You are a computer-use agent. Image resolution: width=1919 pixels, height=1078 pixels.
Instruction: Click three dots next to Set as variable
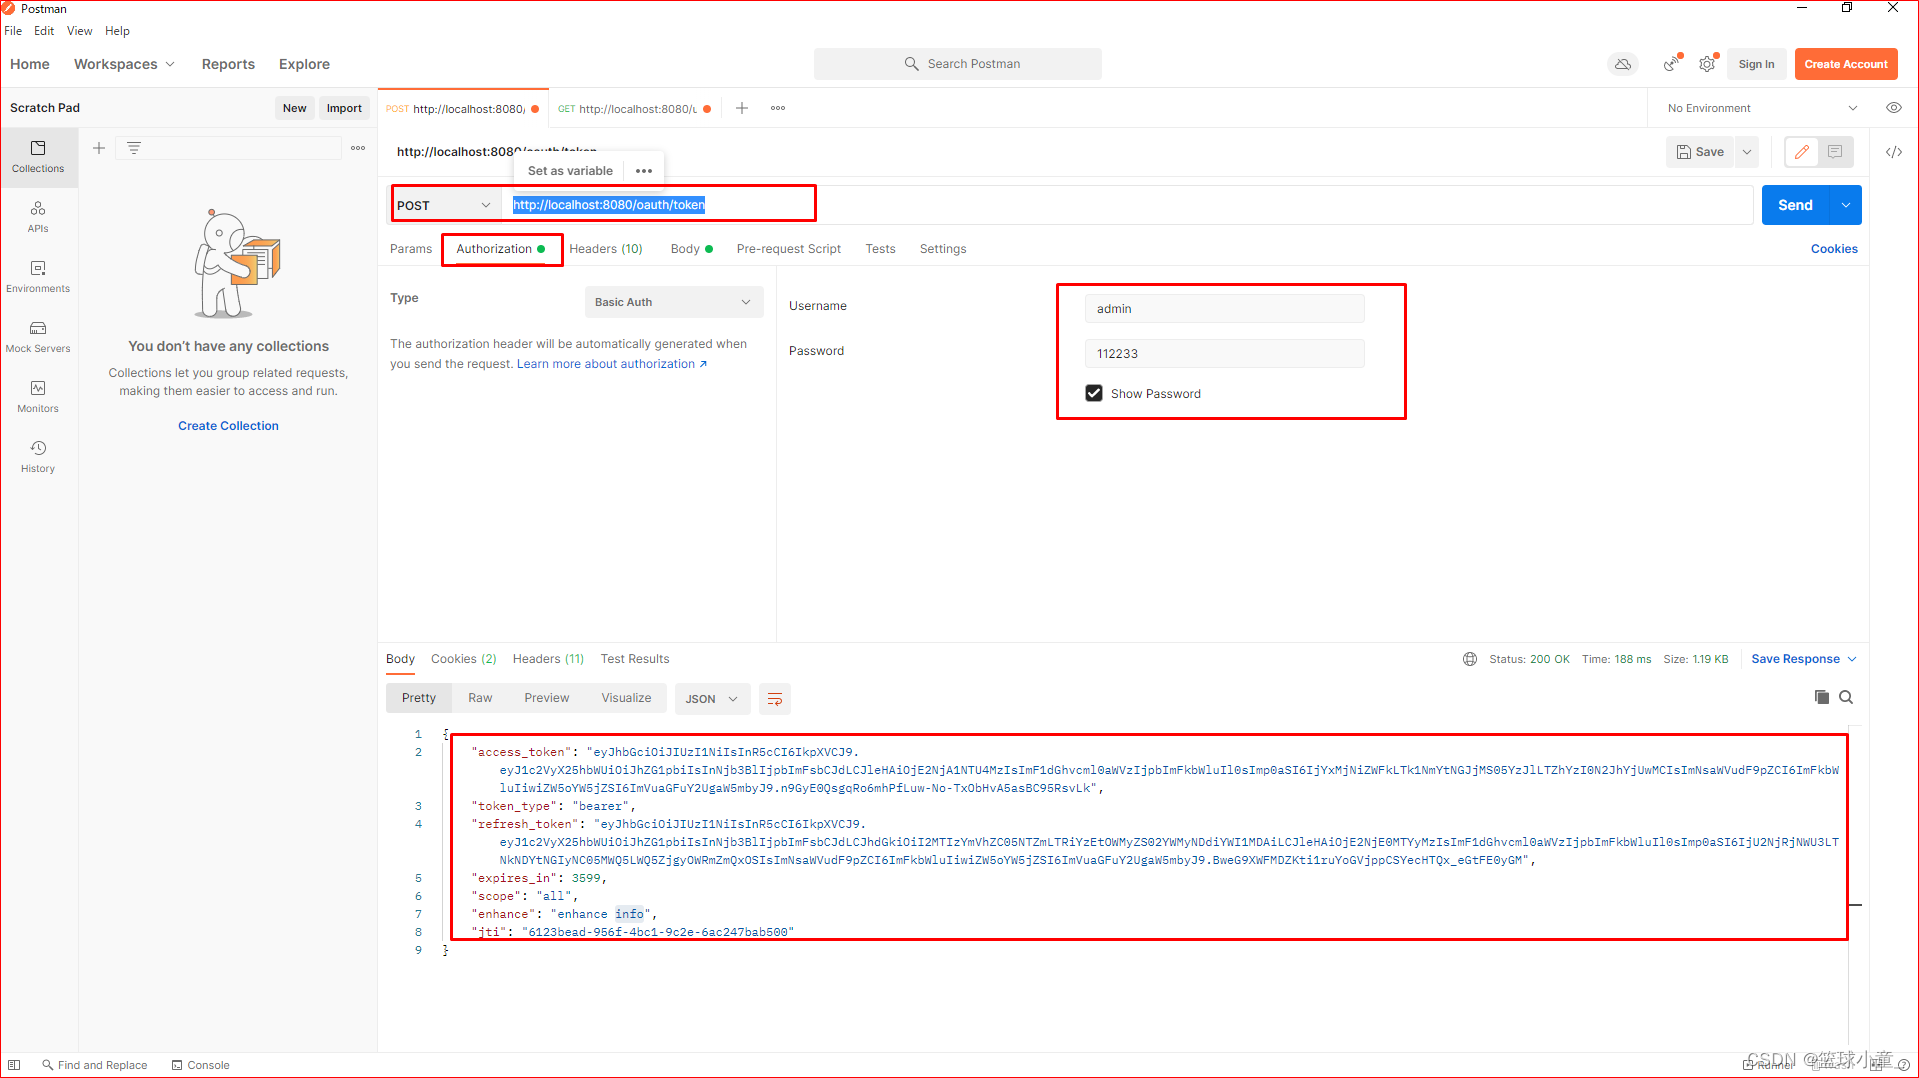(x=644, y=171)
